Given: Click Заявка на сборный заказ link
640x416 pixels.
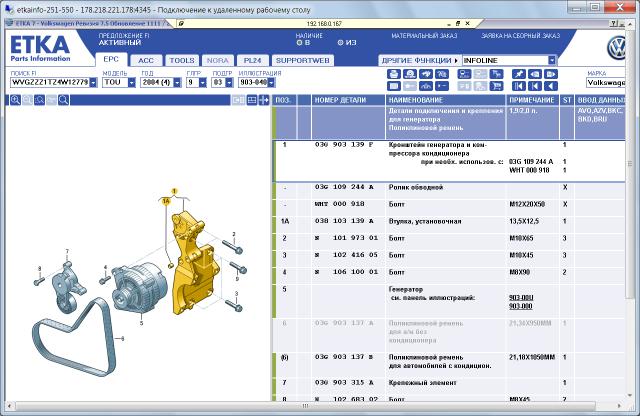Looking at the screenshot, I should pyautogui.click(x=520, y=36).
